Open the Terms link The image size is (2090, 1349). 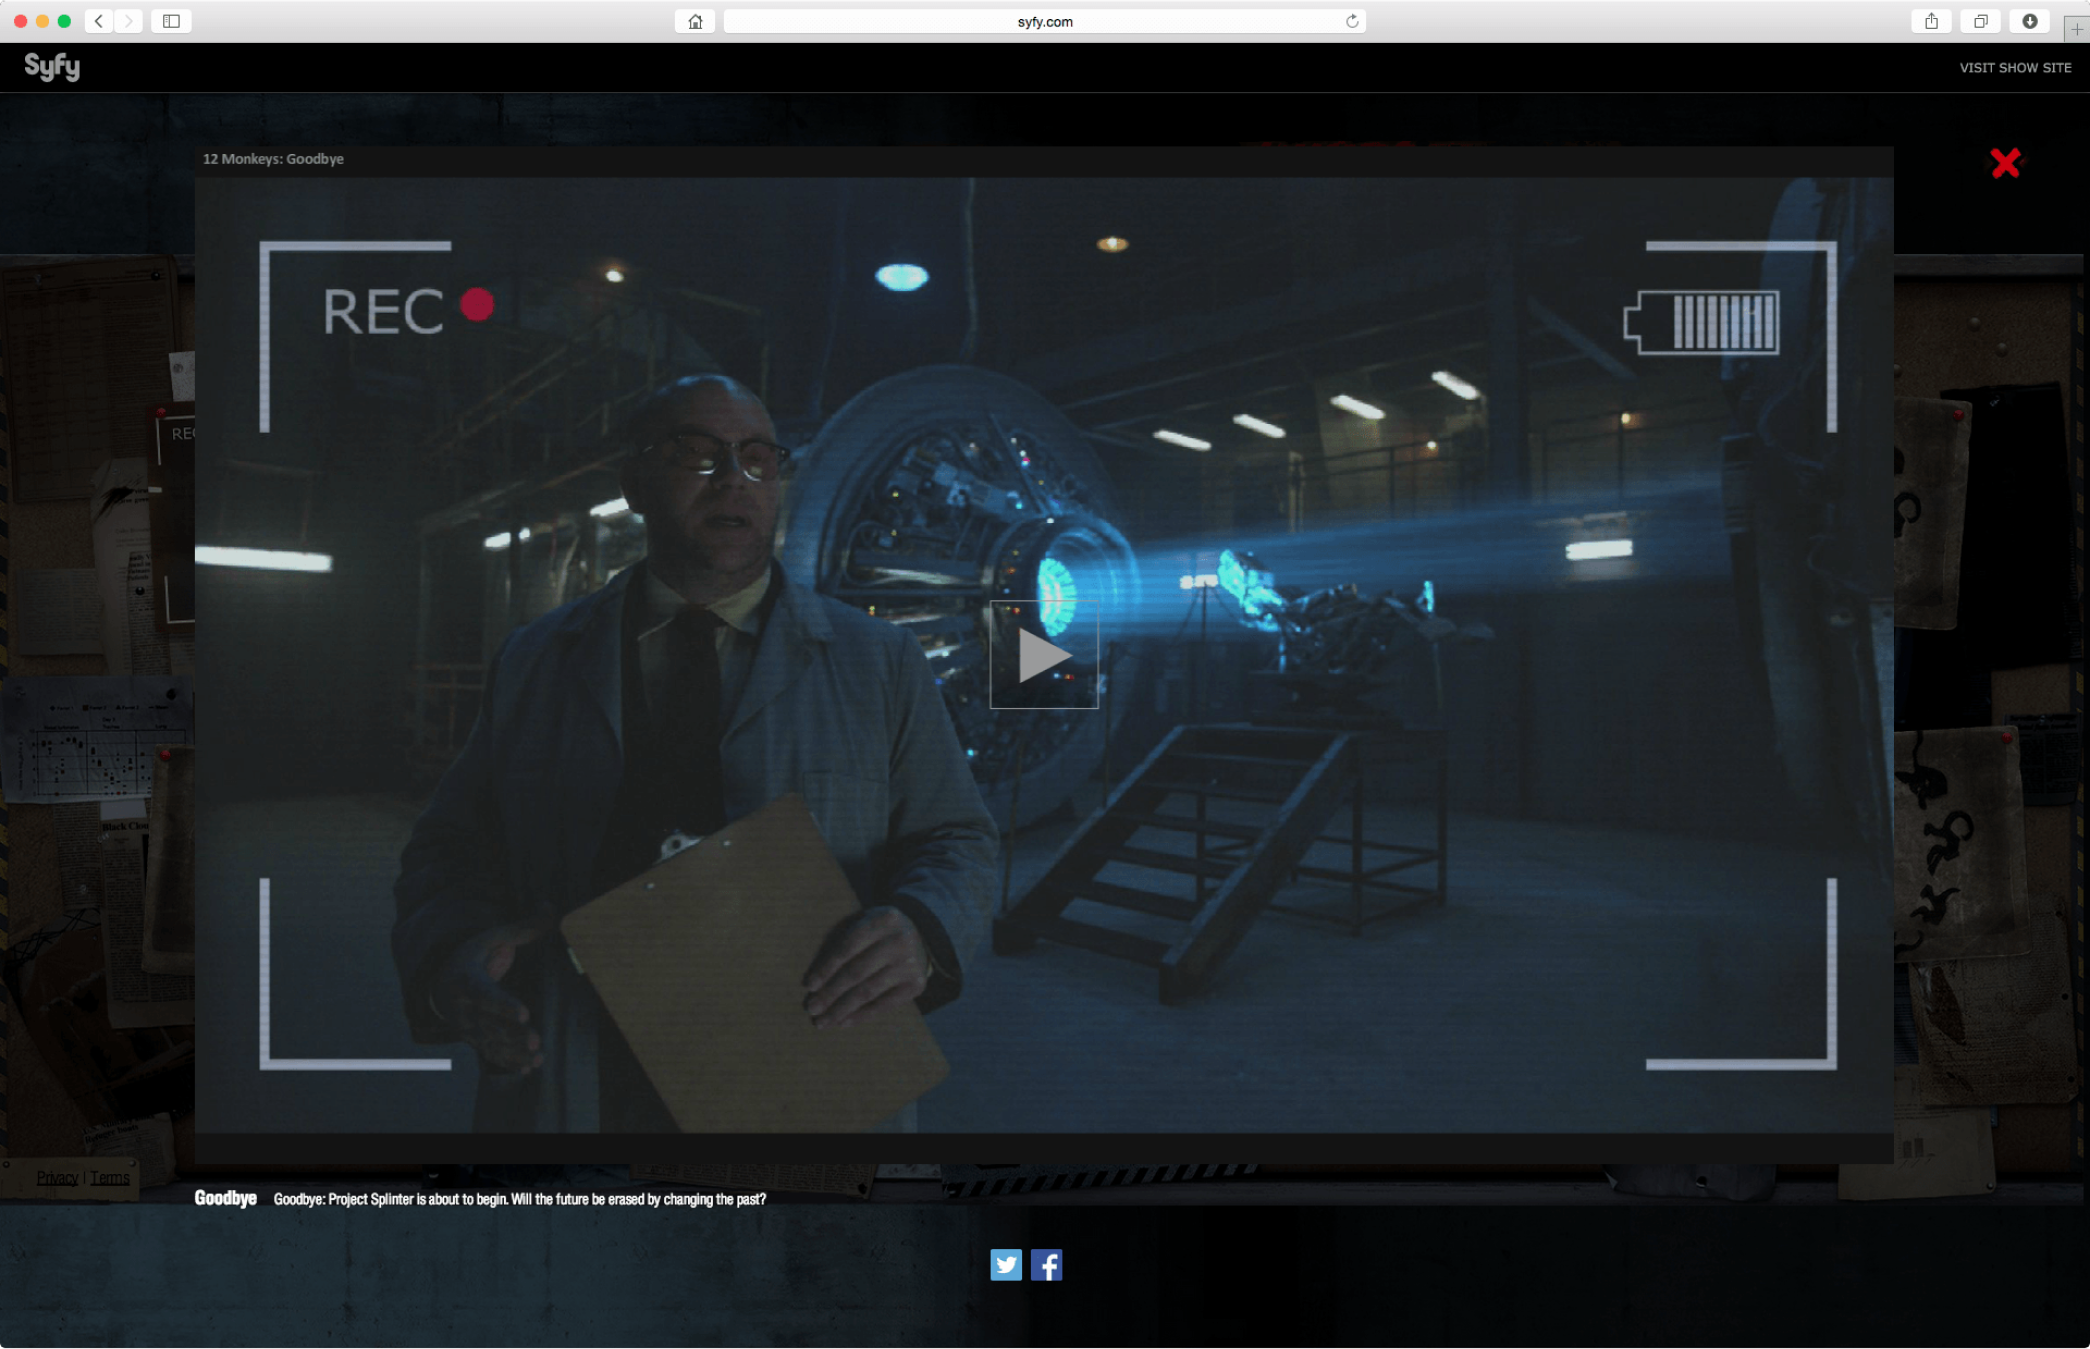coord(110,1178)
